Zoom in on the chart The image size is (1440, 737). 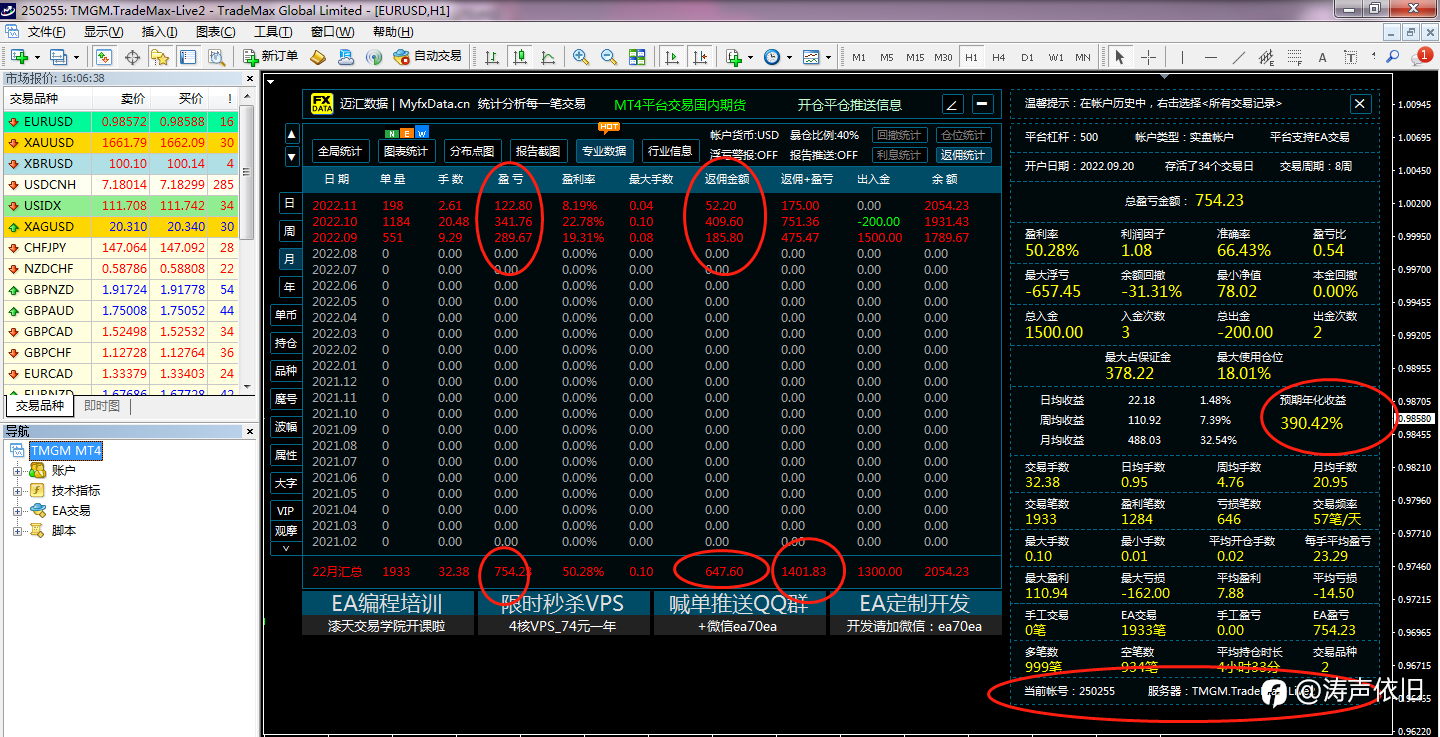click(580, 57)
